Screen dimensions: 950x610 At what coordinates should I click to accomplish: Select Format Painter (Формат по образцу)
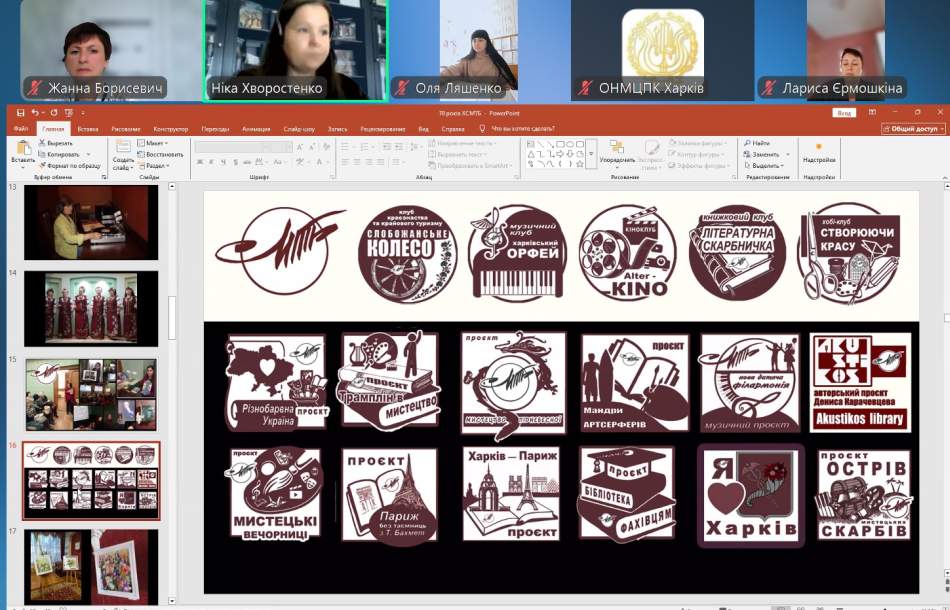click(x=43, y=165)
